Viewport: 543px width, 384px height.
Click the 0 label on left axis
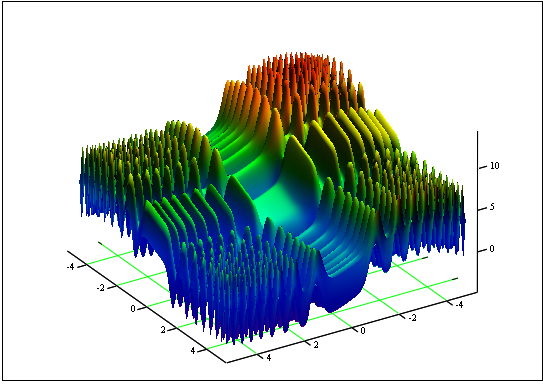(x=133, y=309)
